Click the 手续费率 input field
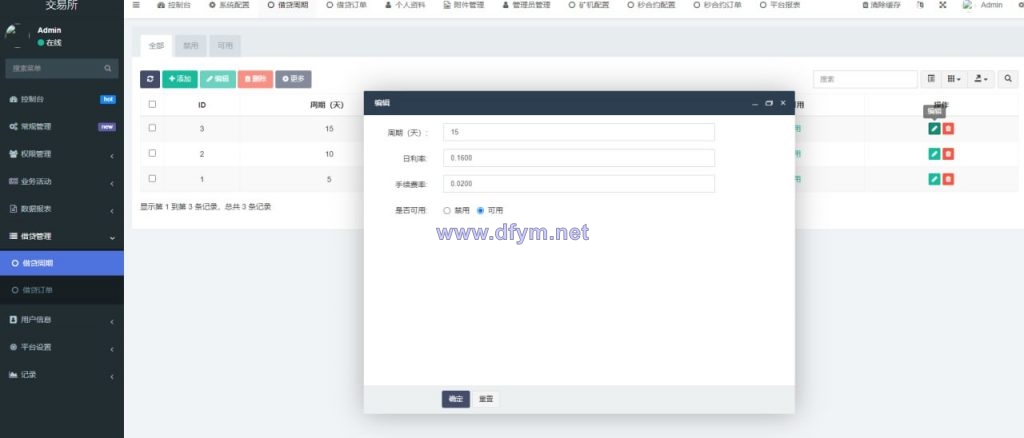This screenshot has height=438, width=1024. [x=579, y=184]
